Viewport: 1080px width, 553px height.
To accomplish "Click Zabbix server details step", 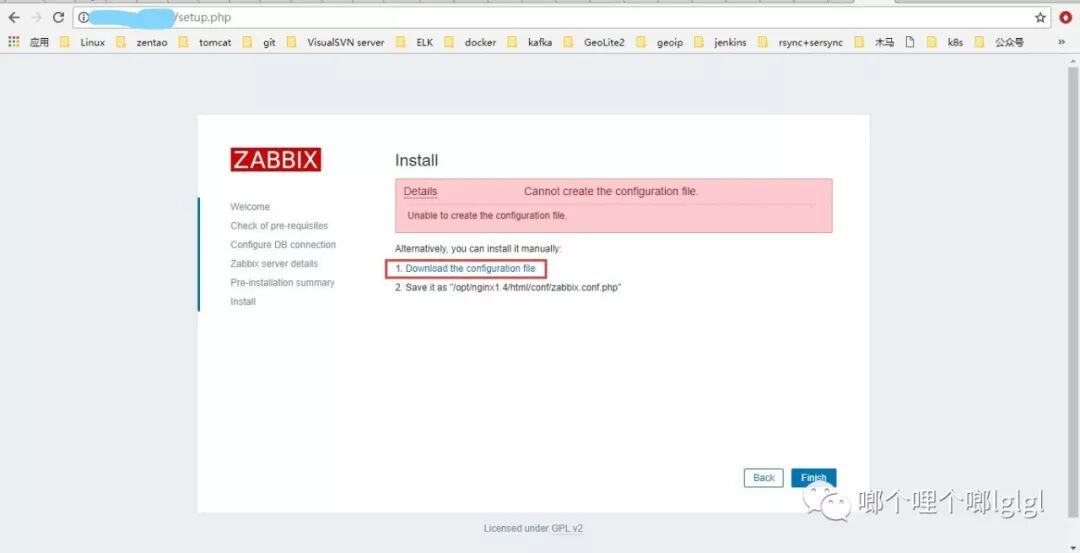I will point(274,264).
